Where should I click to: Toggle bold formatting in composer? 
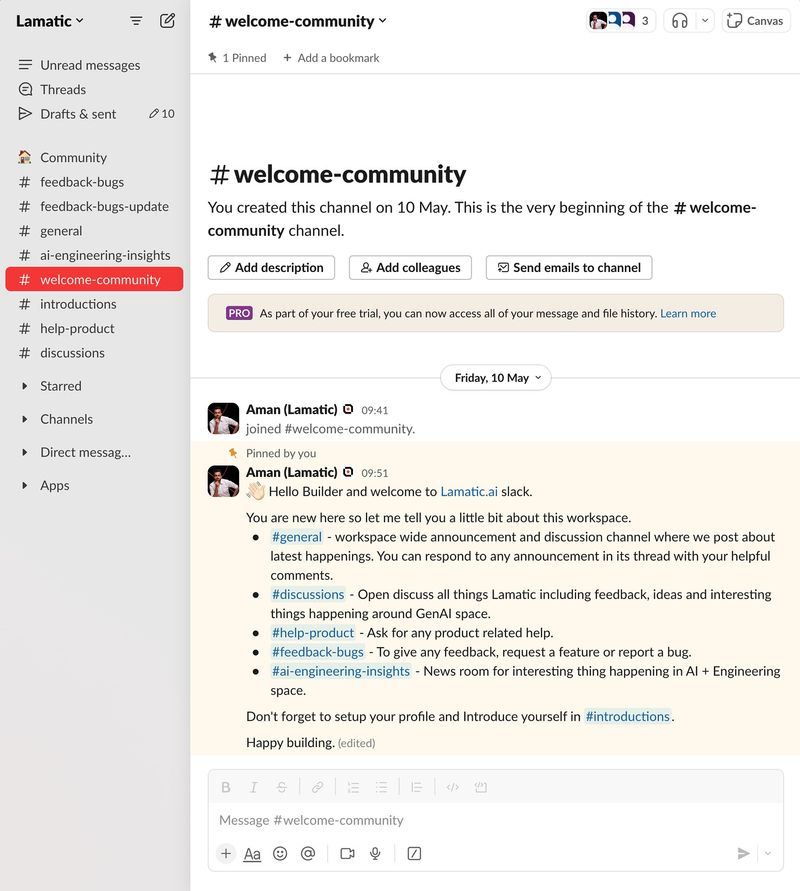226,787
